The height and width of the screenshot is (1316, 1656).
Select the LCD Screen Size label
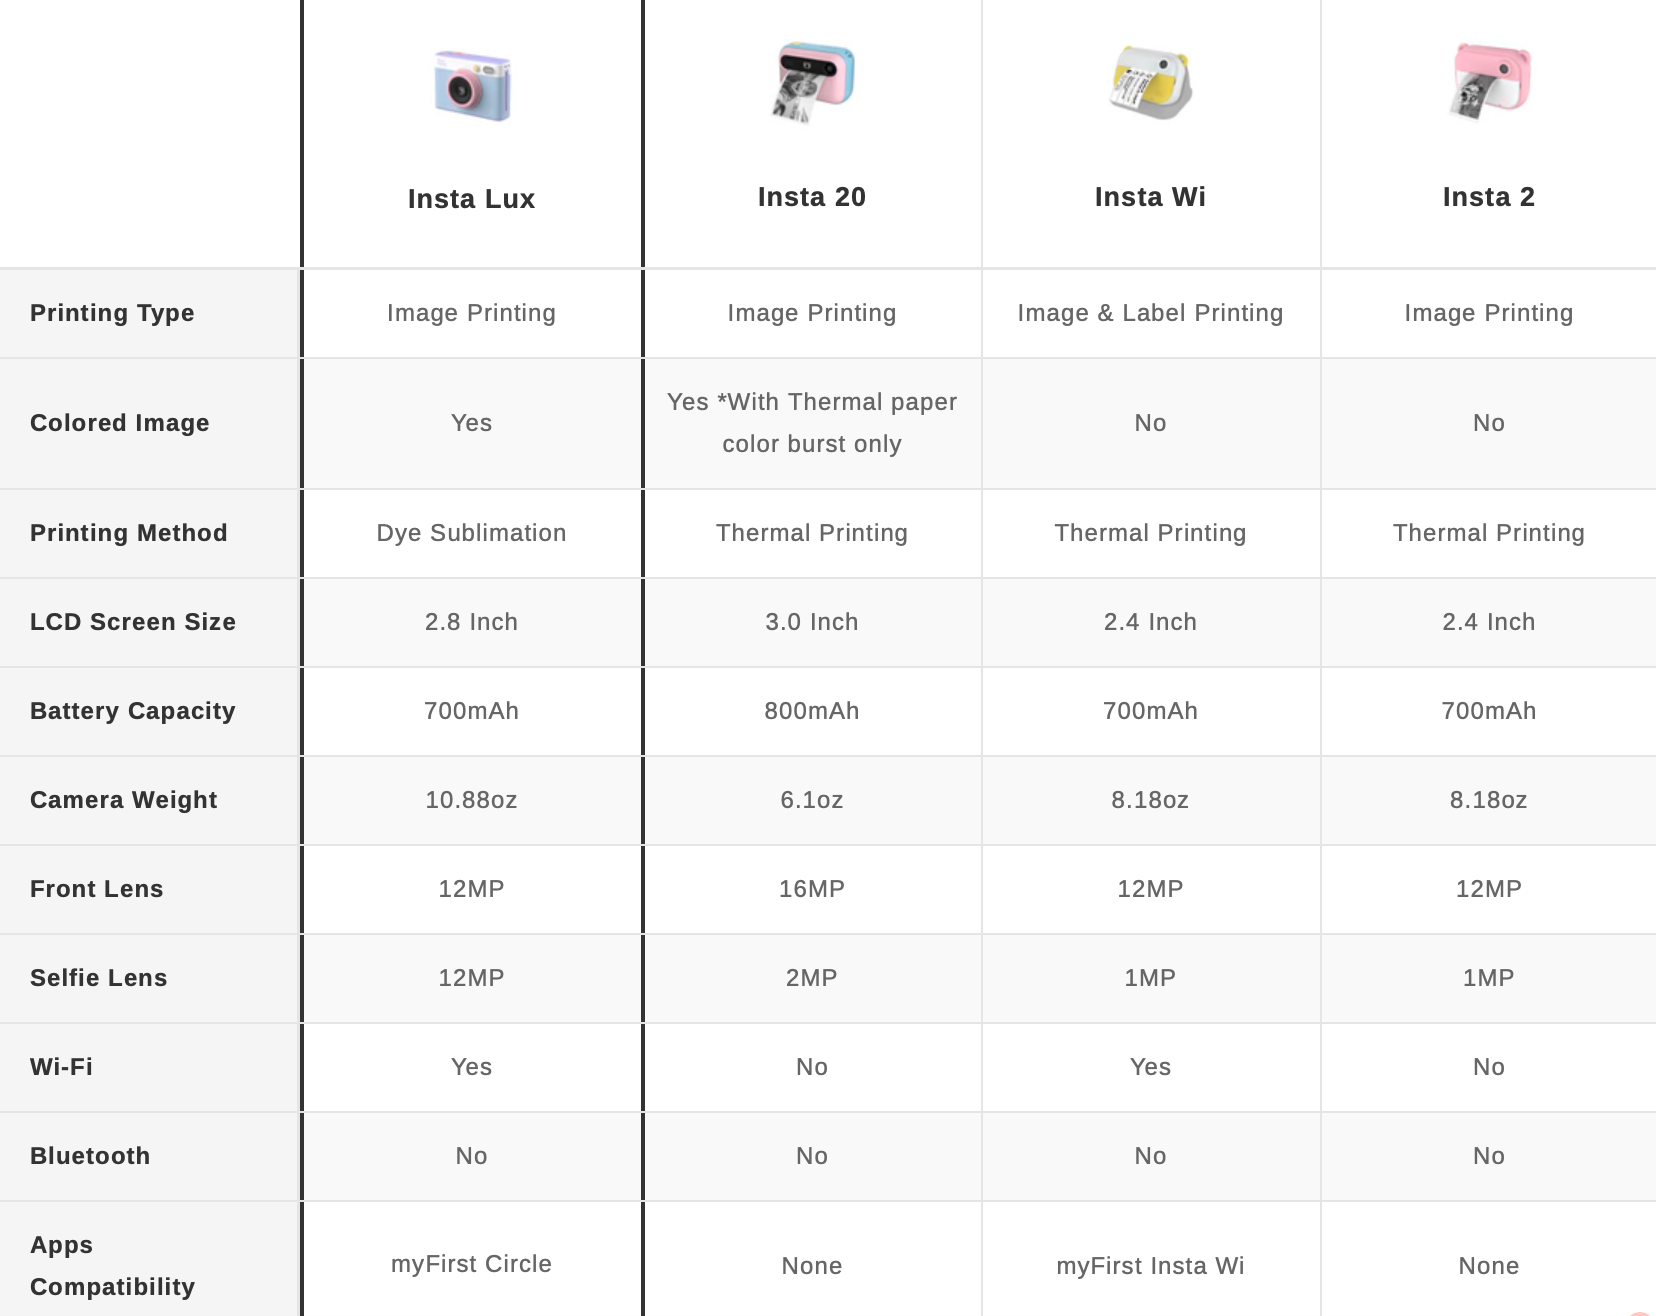(x=133, y=622)
